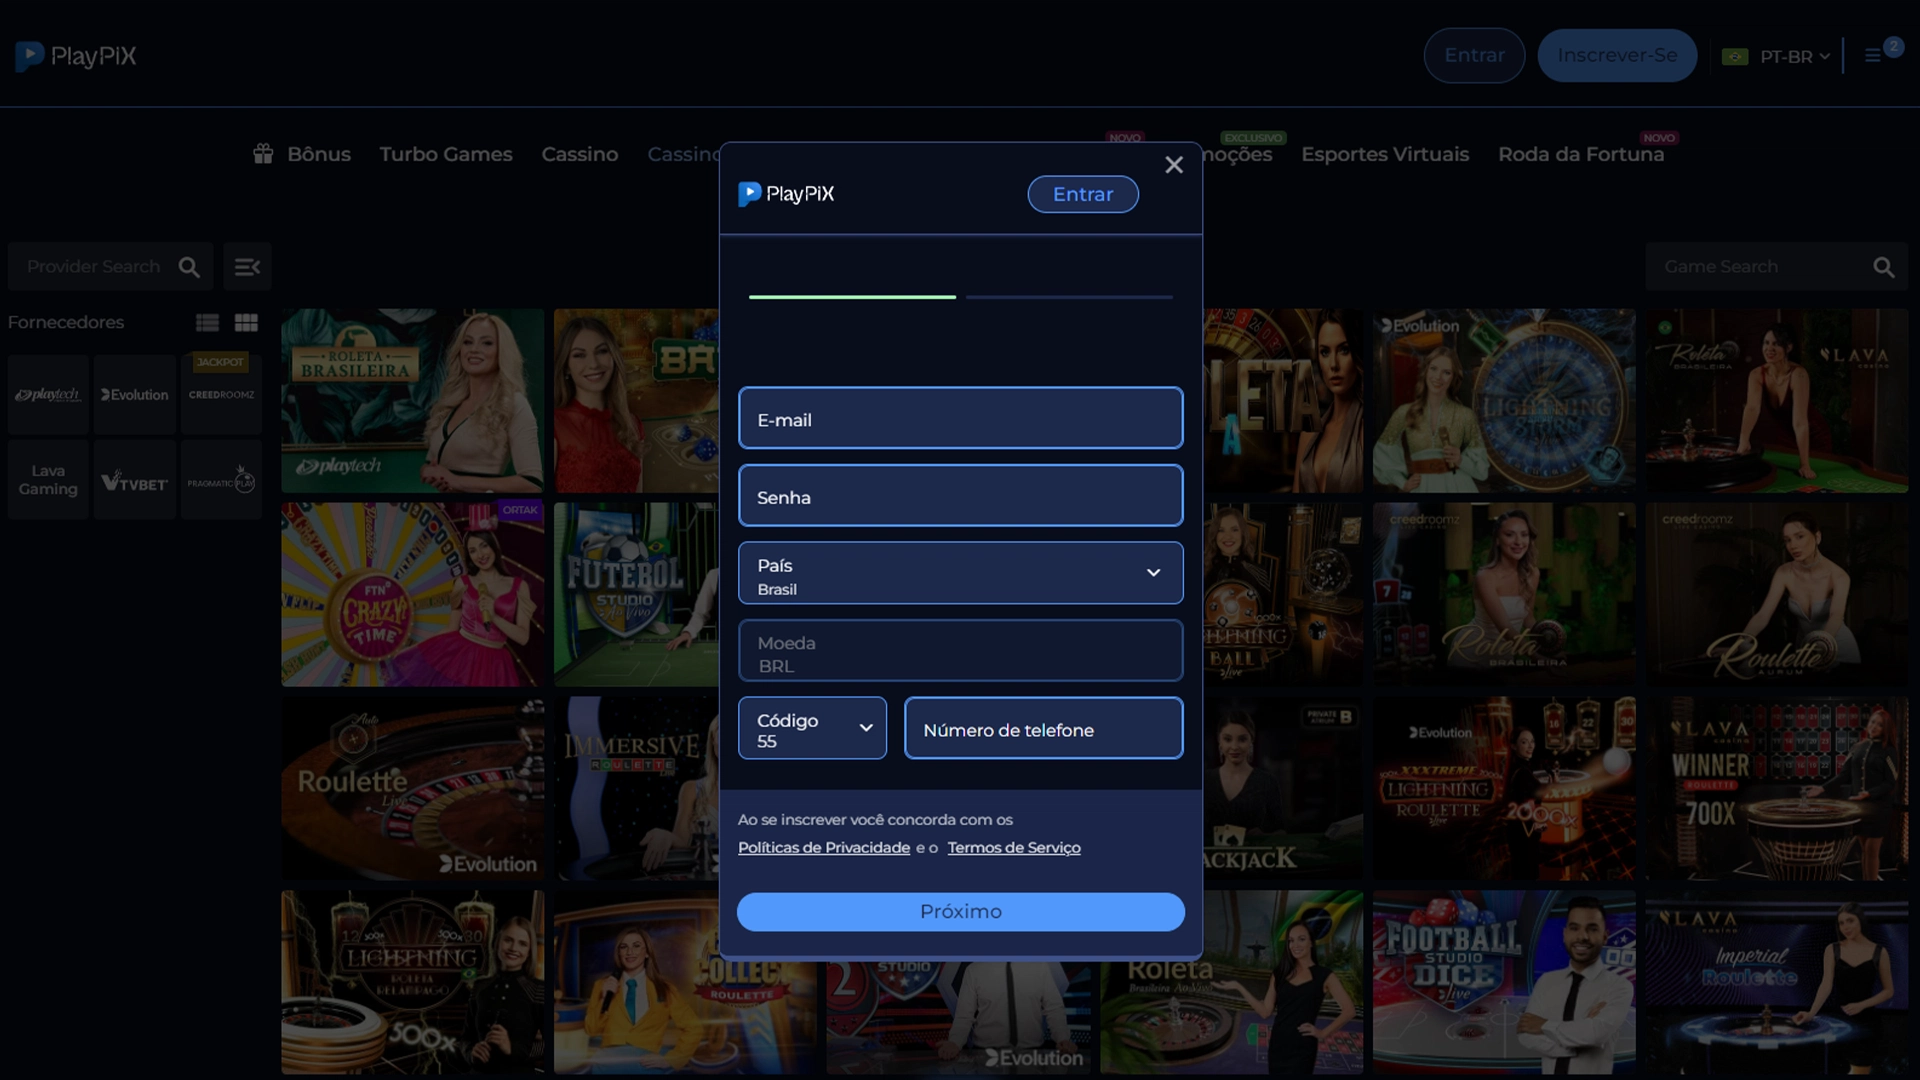Click the Game Search magnifier icon
The image size is (1920, 1080).
click(x=1886, y=266)
